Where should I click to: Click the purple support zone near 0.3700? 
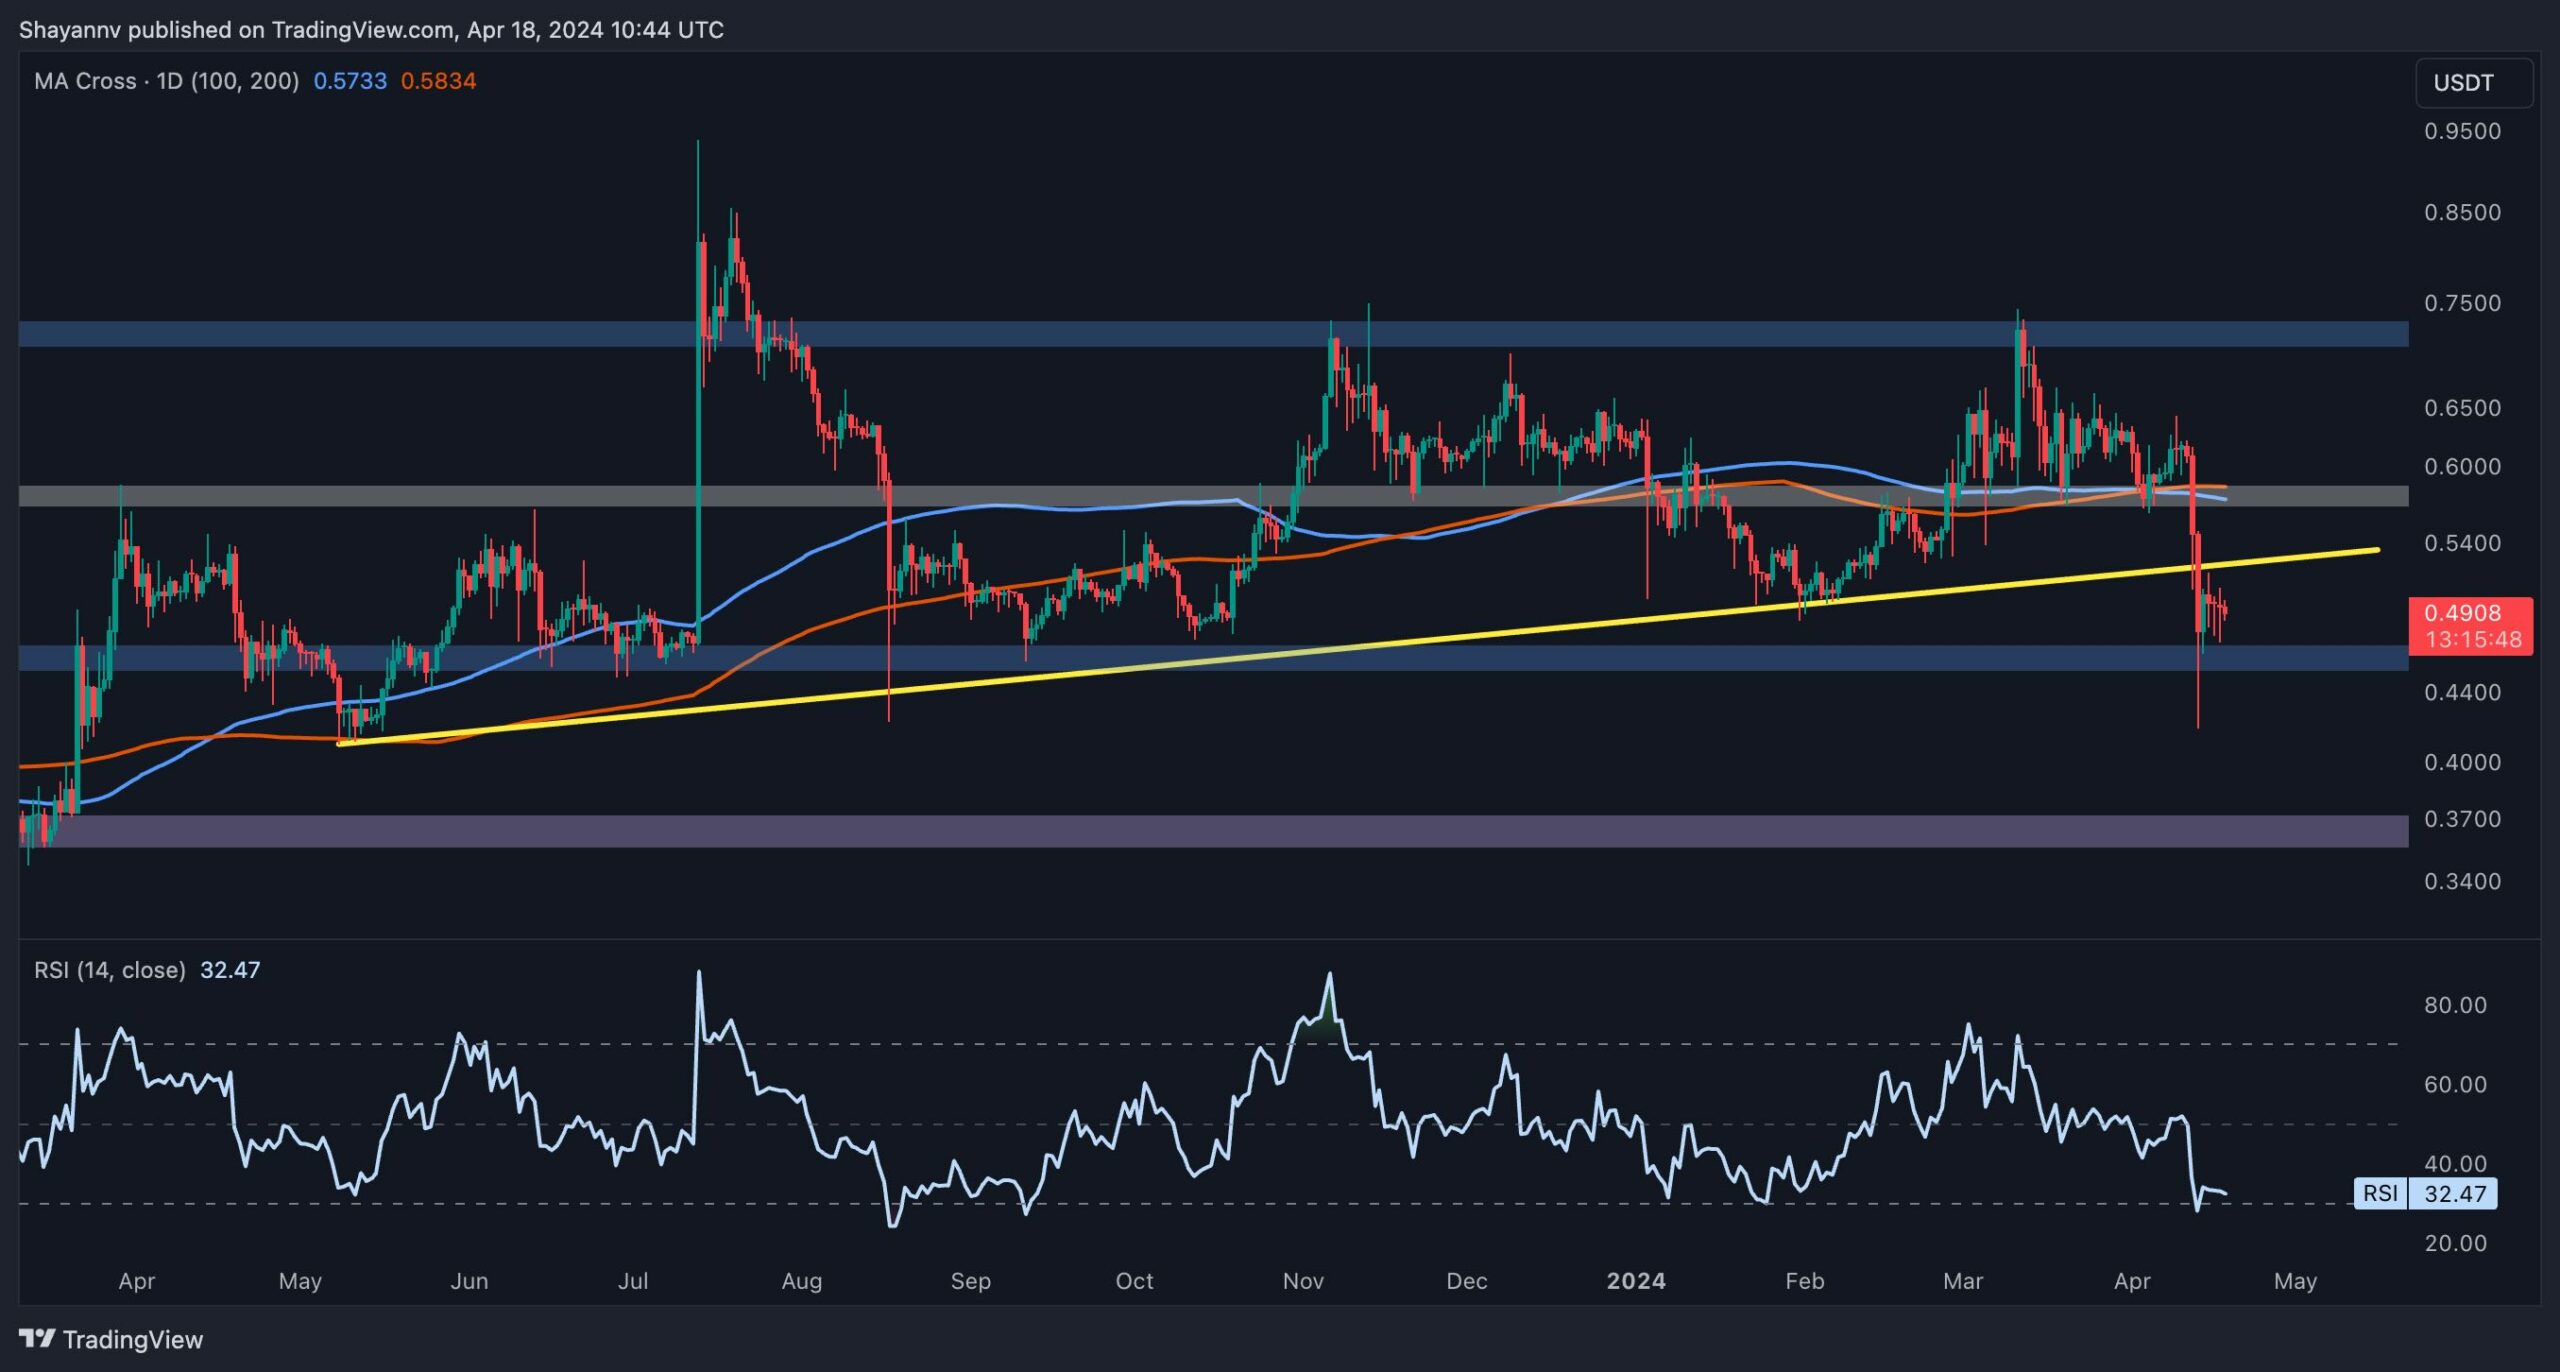[1200, 831]
